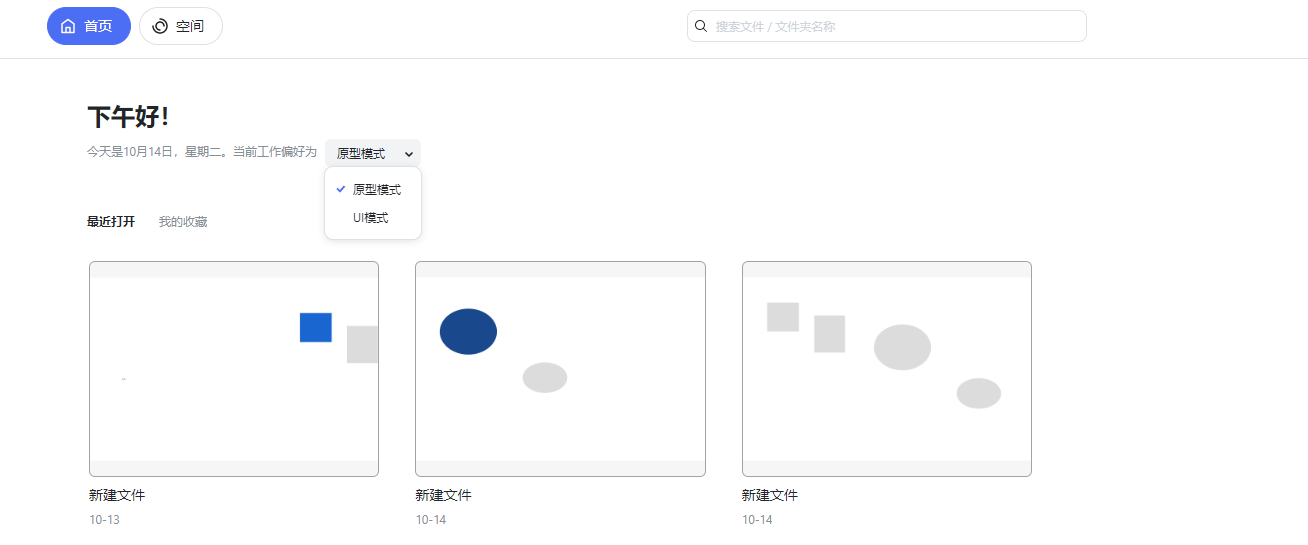1308x545 pixels.
Task: Open the 空间 space page
Action: point(189,26)
